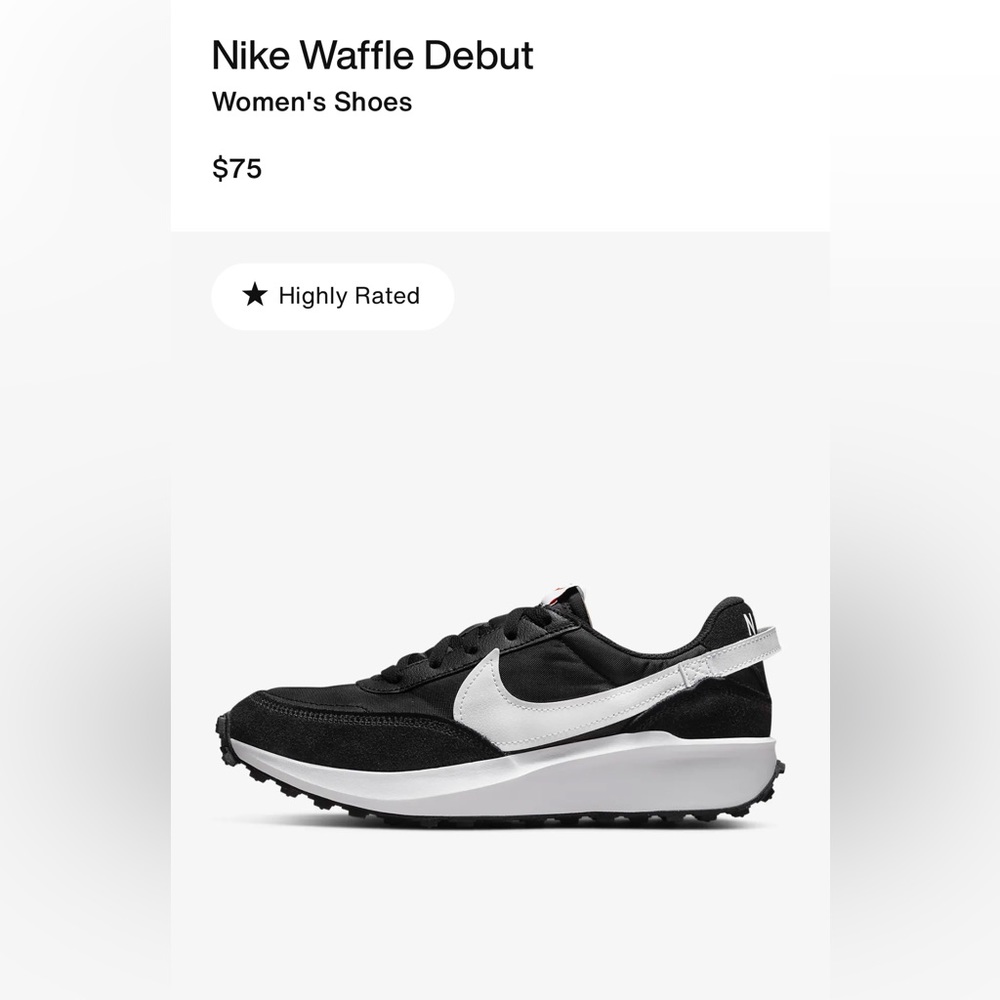Image resolution: width=1000 pixels, height=1000 pixels.
Task: Click the white info panel above the product image
Action: [x=600, y=120]
